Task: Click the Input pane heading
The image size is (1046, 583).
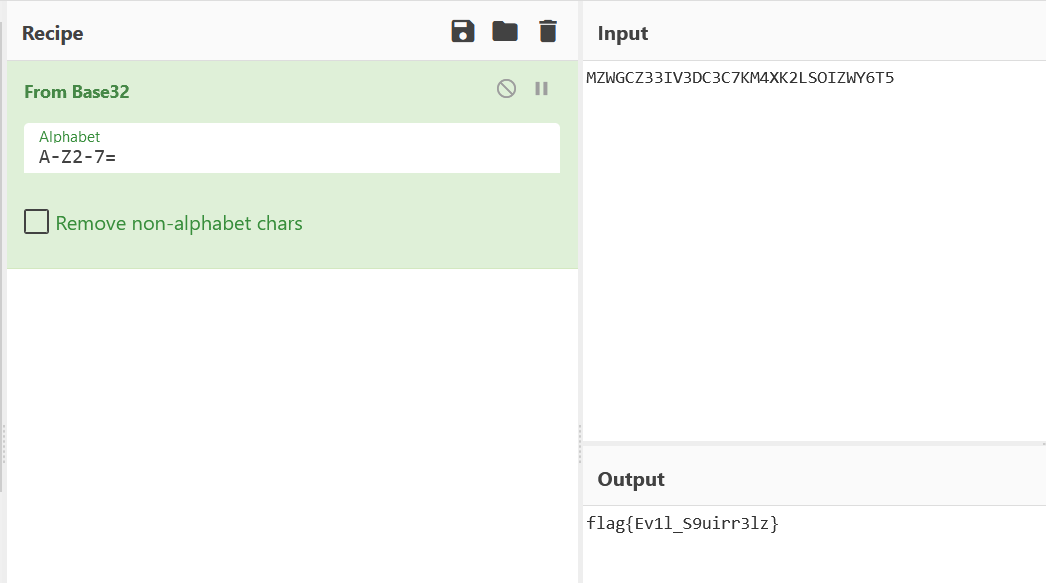Action: (x=622, y=33)
